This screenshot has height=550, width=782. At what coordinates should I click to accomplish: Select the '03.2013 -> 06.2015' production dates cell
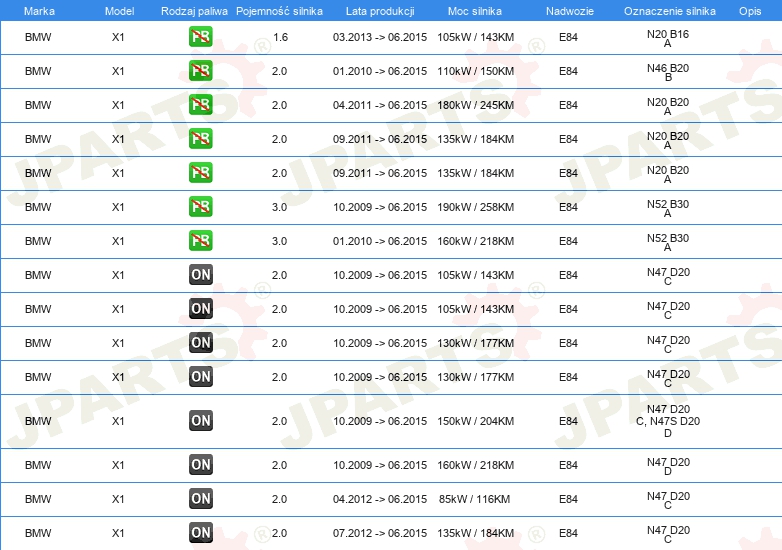(x=380, y=37)
